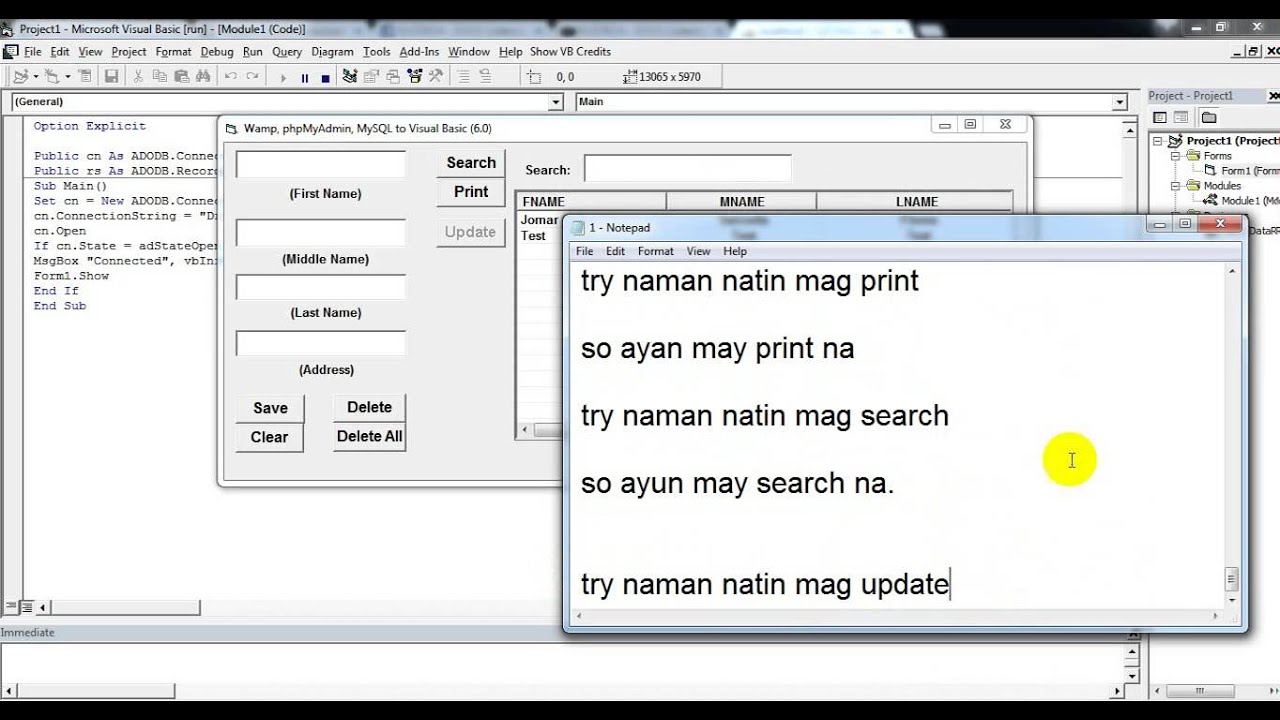
Task: Click the Find binoculars toolbar icon
Action: (x=203, y=76)
